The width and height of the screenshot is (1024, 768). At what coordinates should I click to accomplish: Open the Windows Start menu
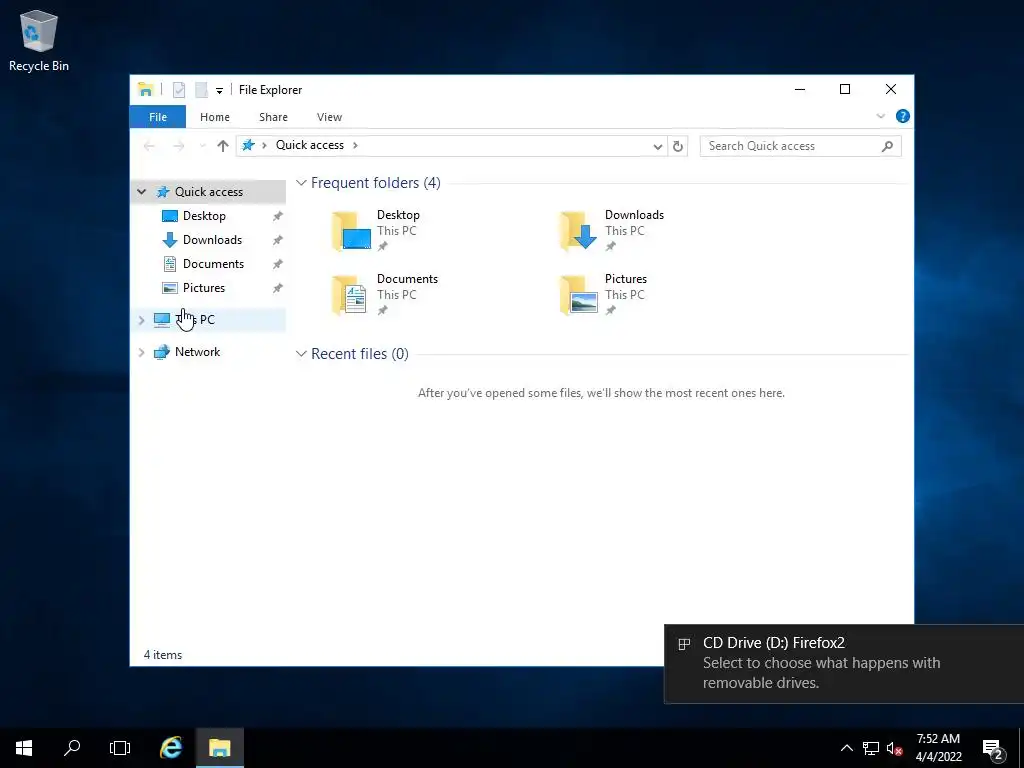click(24, 748)
